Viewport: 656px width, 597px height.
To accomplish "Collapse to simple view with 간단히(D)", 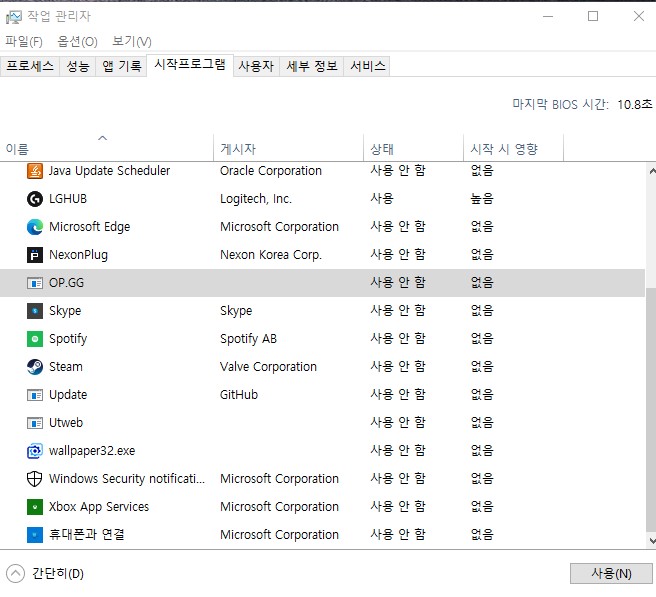I will [45, 574].
